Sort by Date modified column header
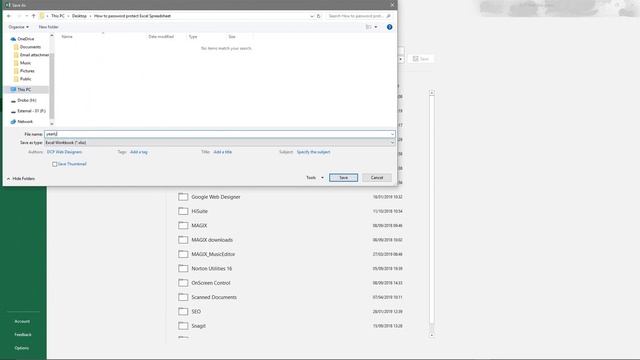Screen dimensions: 640x360 [161, 37]
